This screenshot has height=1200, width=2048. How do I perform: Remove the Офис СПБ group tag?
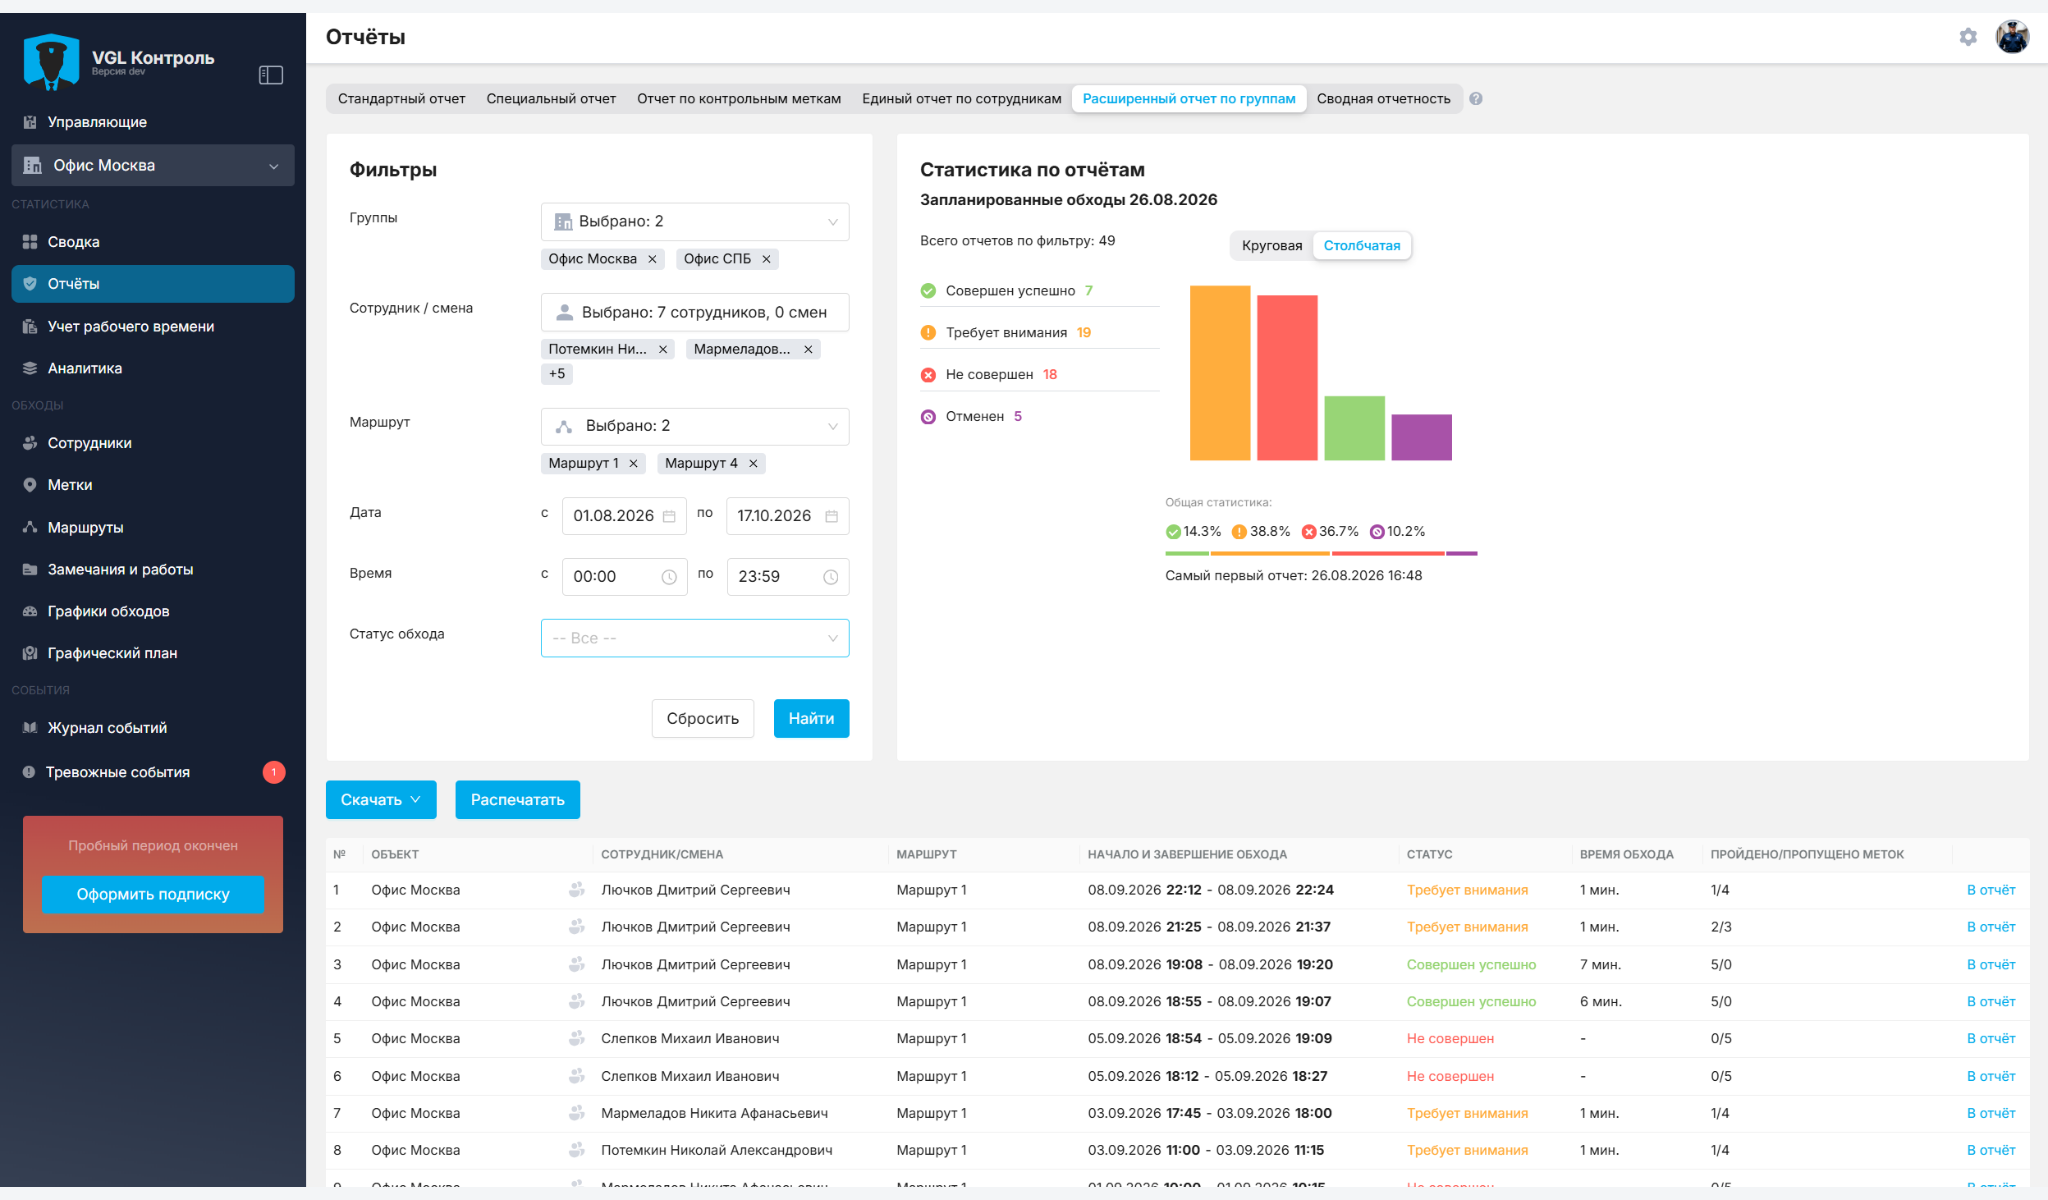(766, 259)
